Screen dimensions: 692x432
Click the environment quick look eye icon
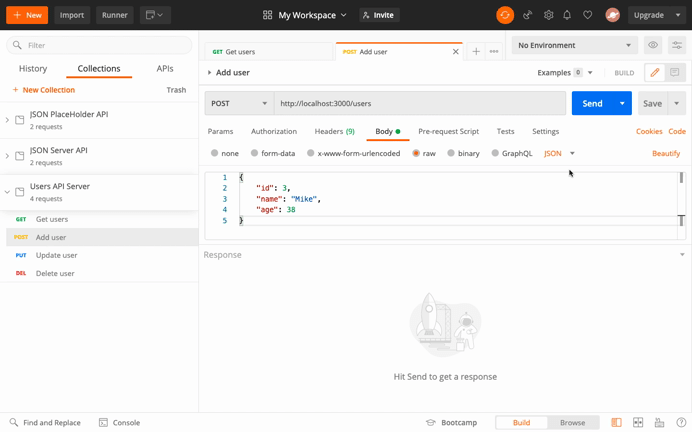[x=653, y=45]
